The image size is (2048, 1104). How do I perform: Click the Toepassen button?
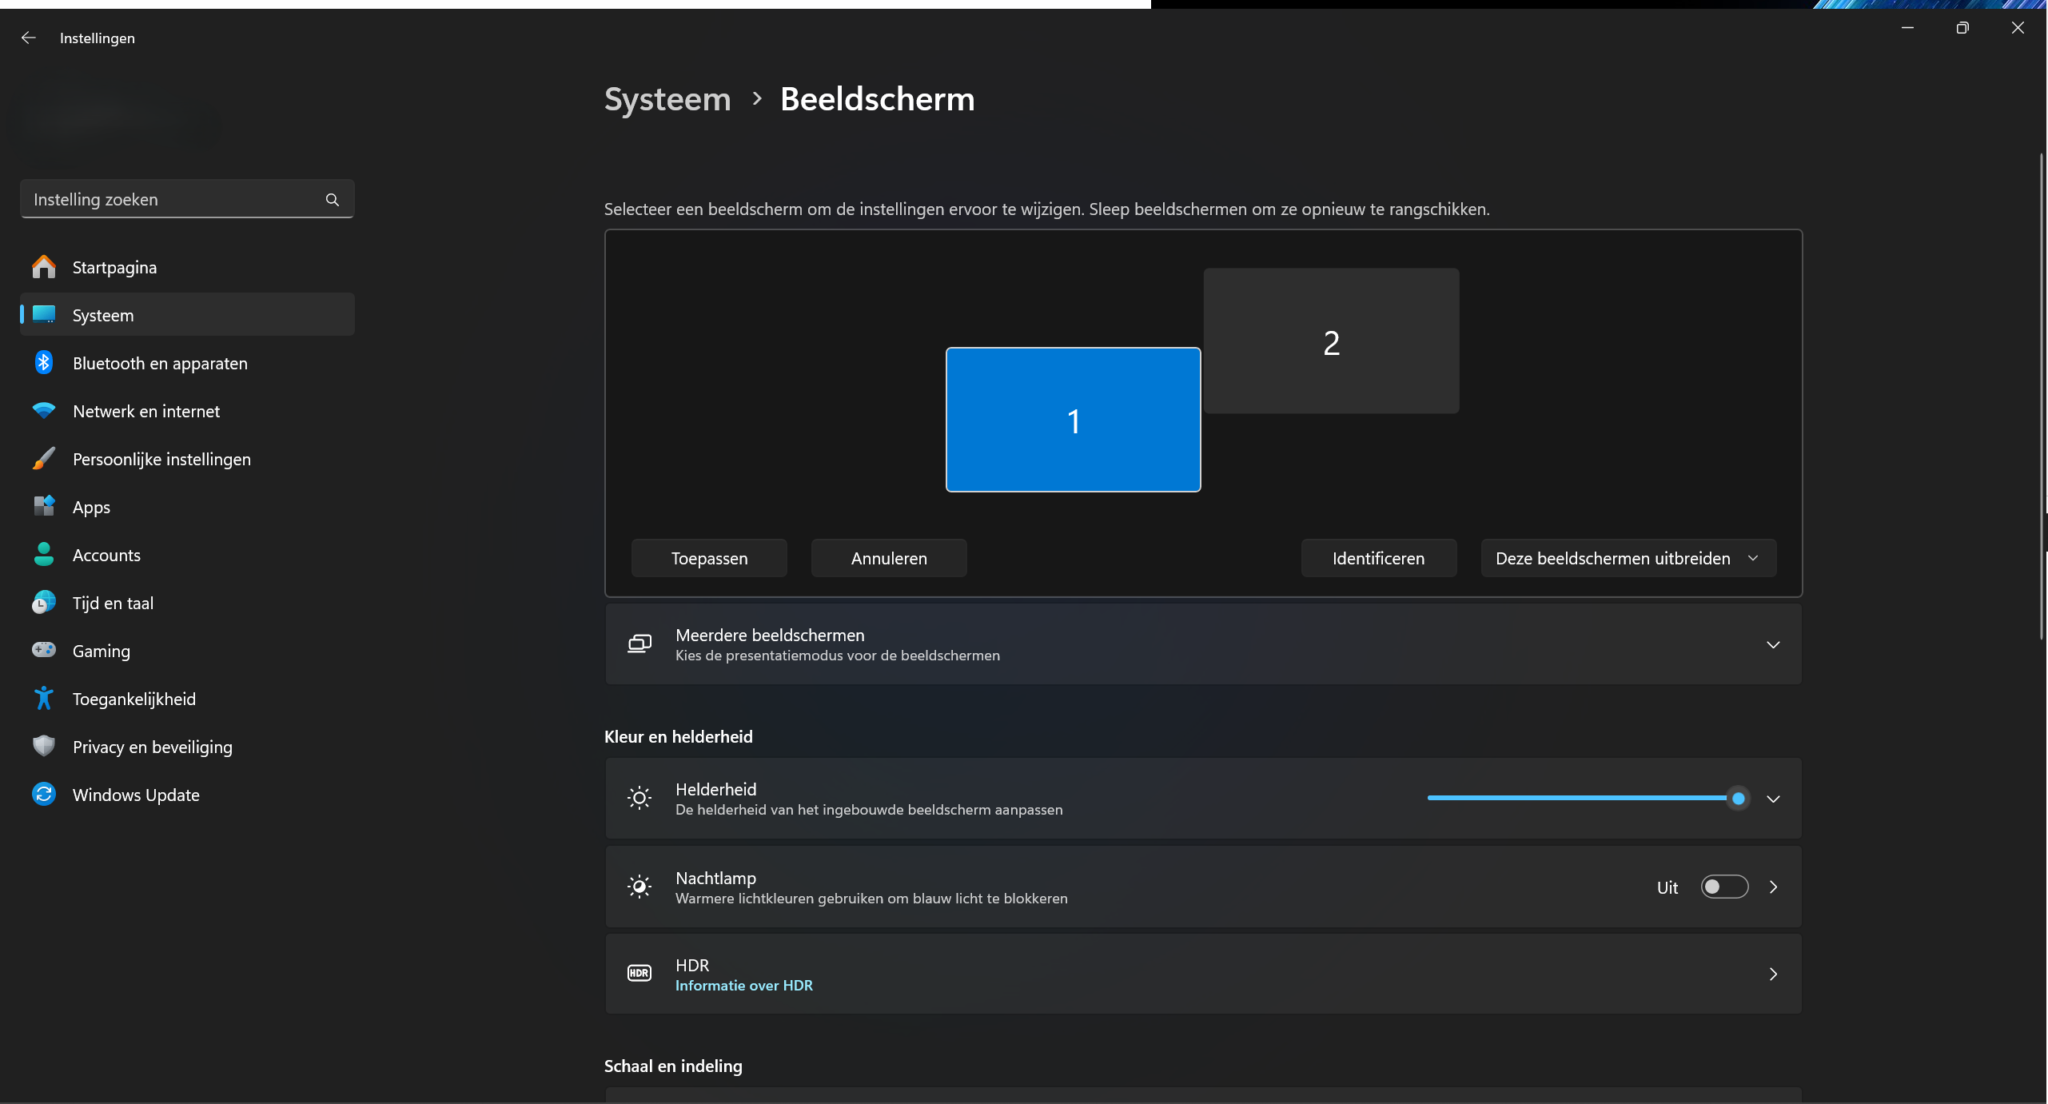(x=708, y=558)
